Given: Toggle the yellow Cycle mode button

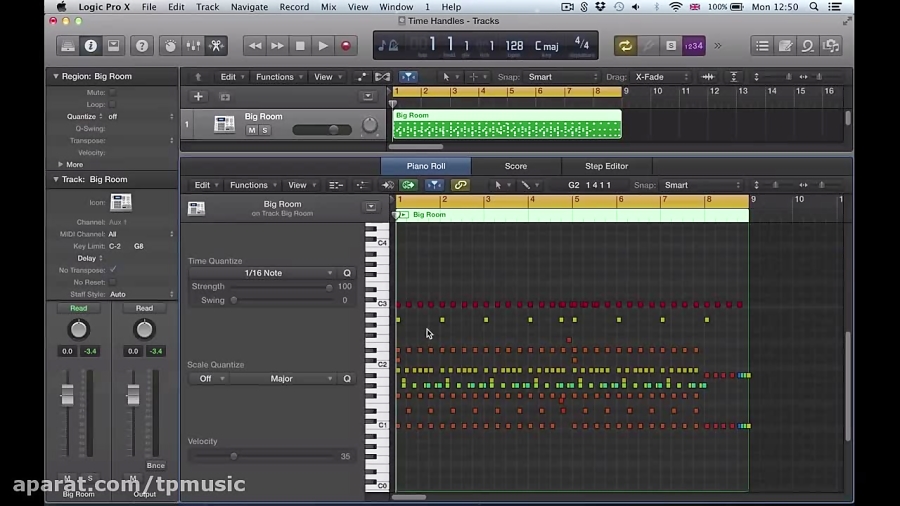Looking at the screenshot, I should click(x=625, y=46).
